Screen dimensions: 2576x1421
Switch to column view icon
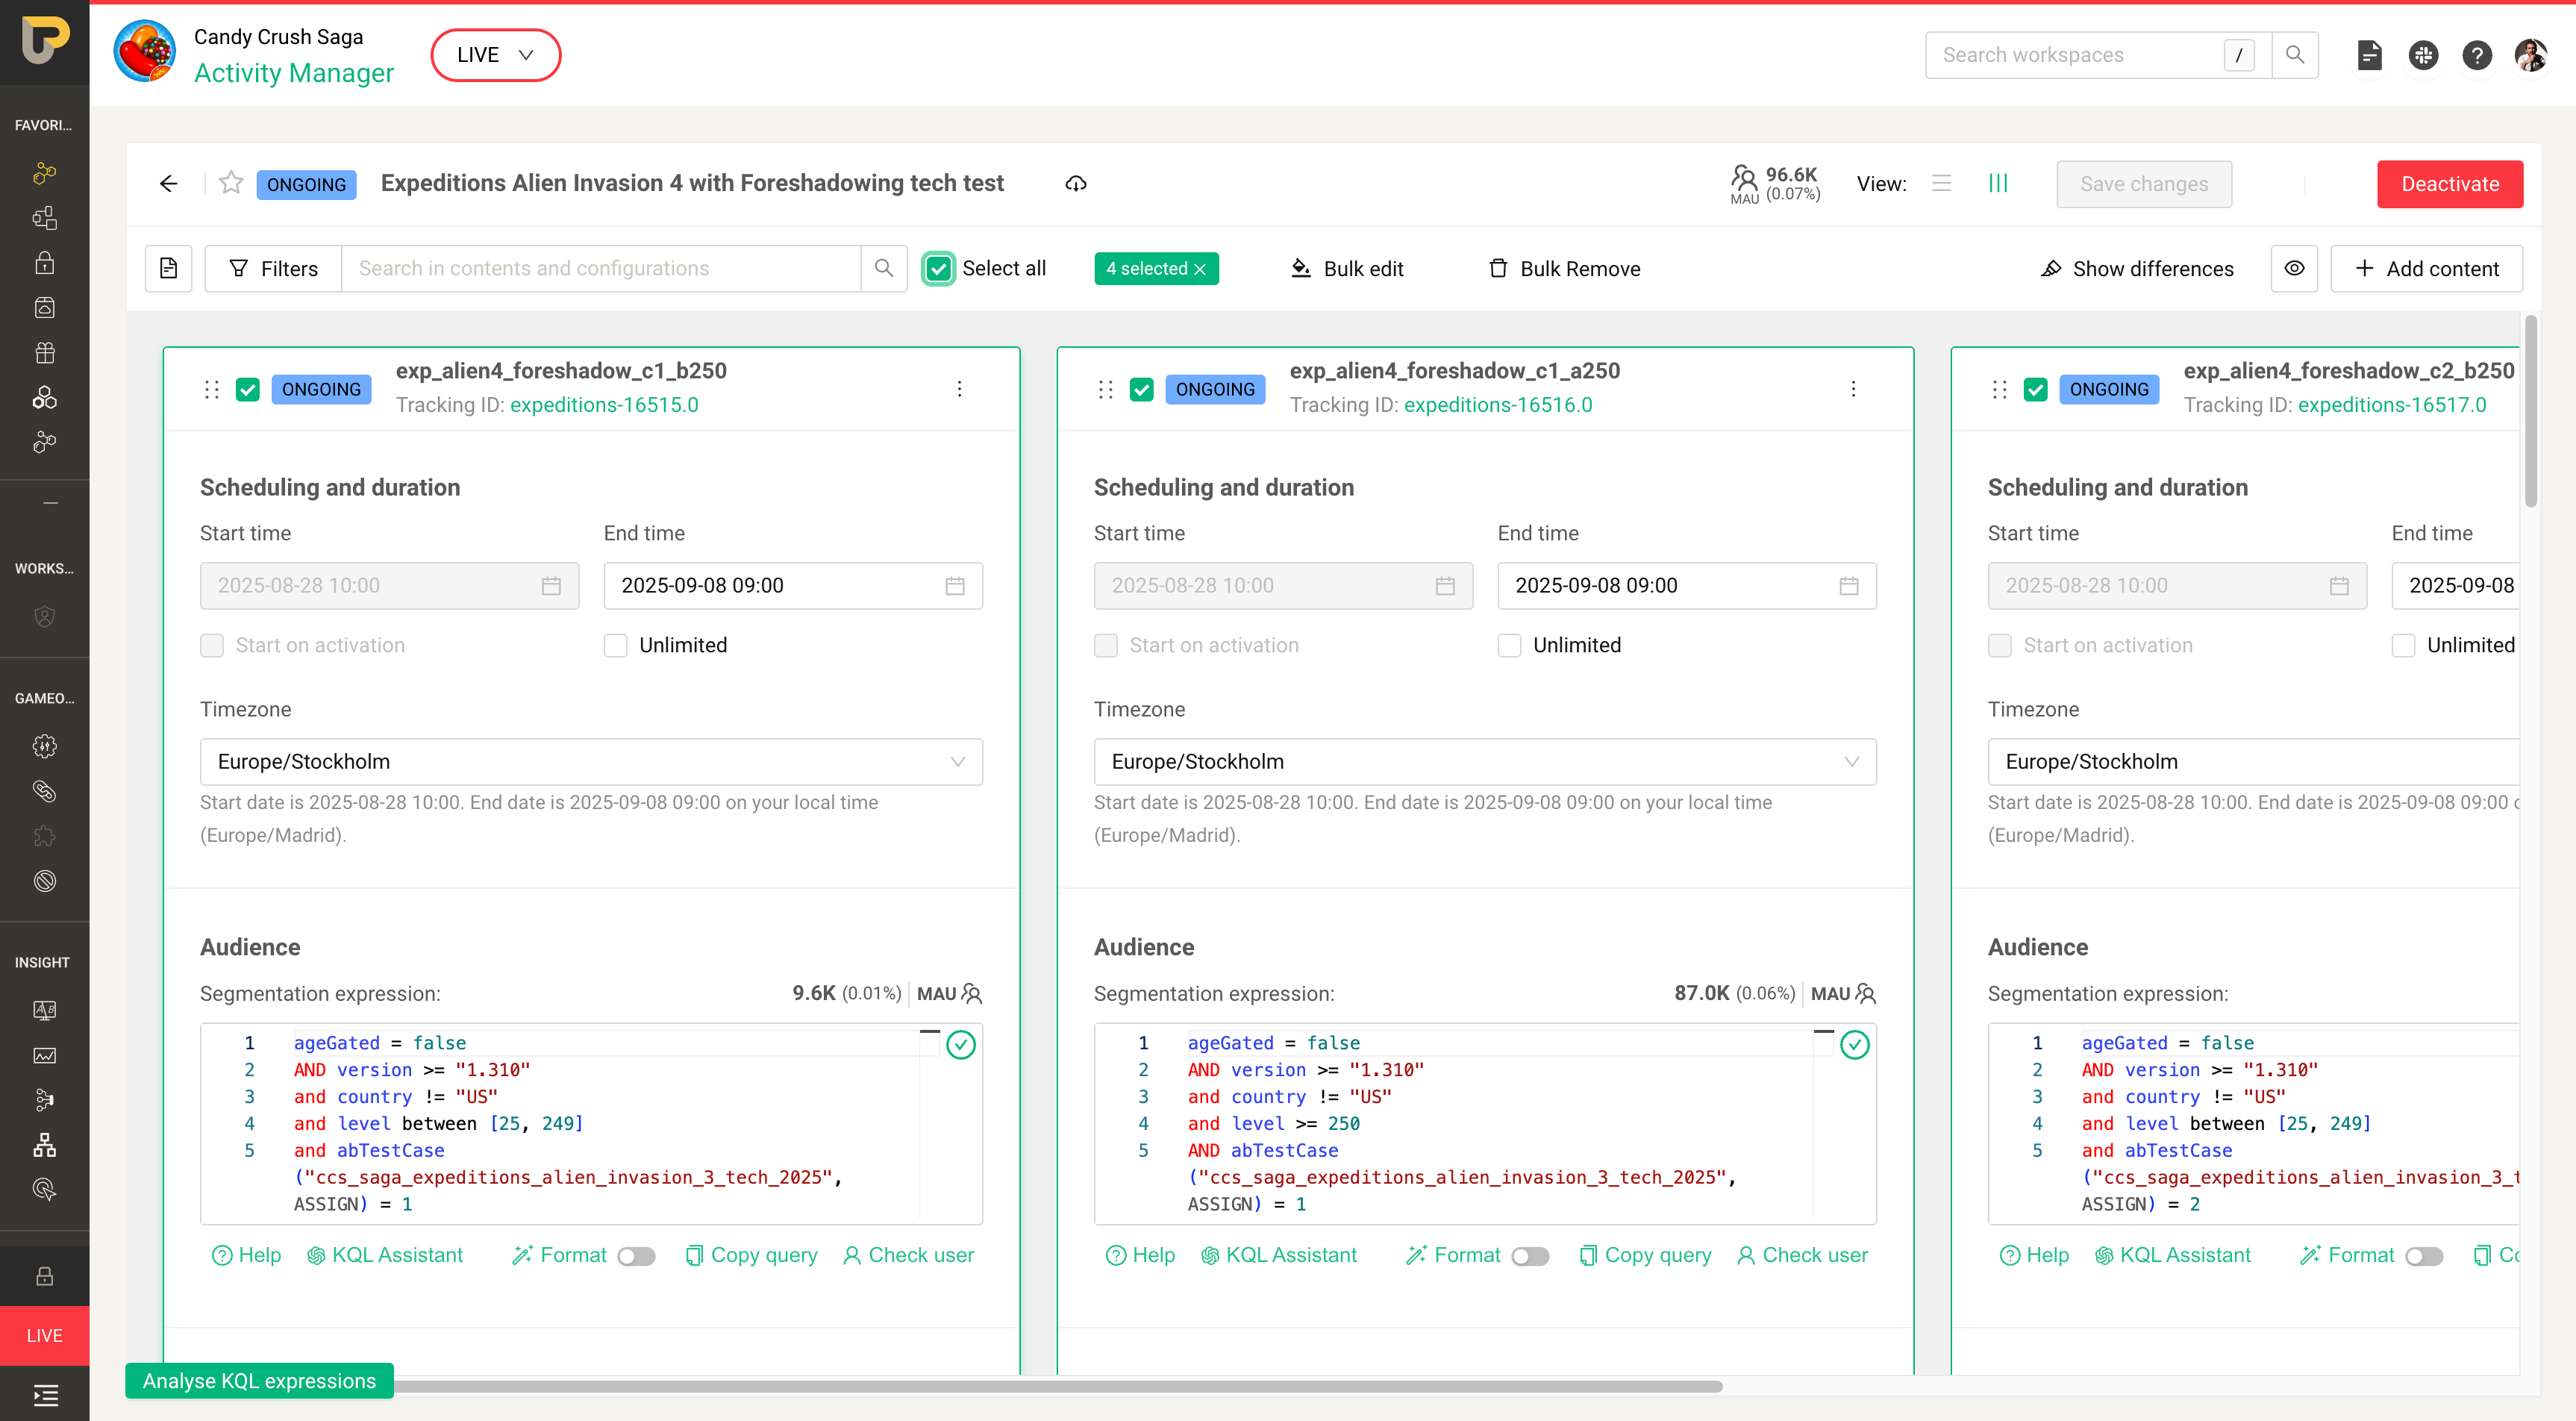pos(1997,184)
